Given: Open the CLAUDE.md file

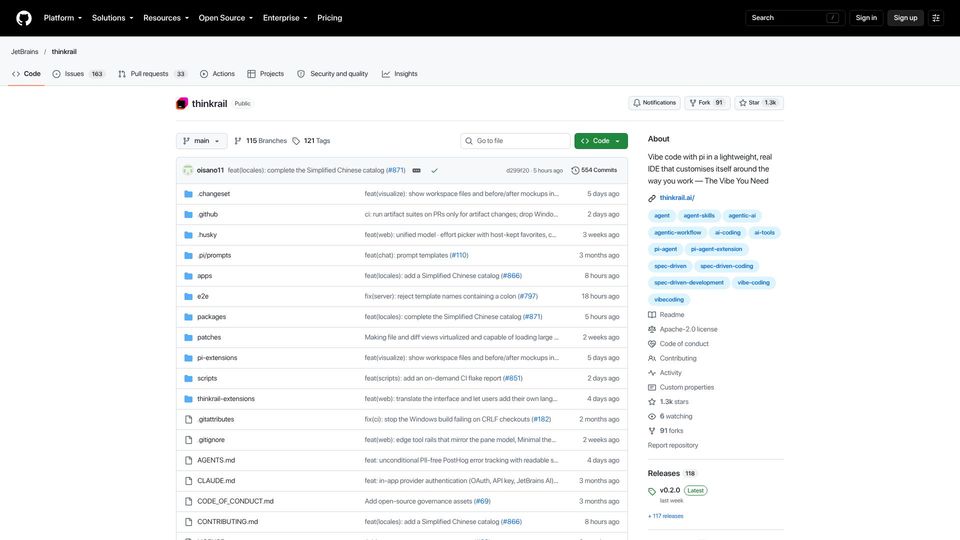Looking at the screenshot, I should click(216, 481).
